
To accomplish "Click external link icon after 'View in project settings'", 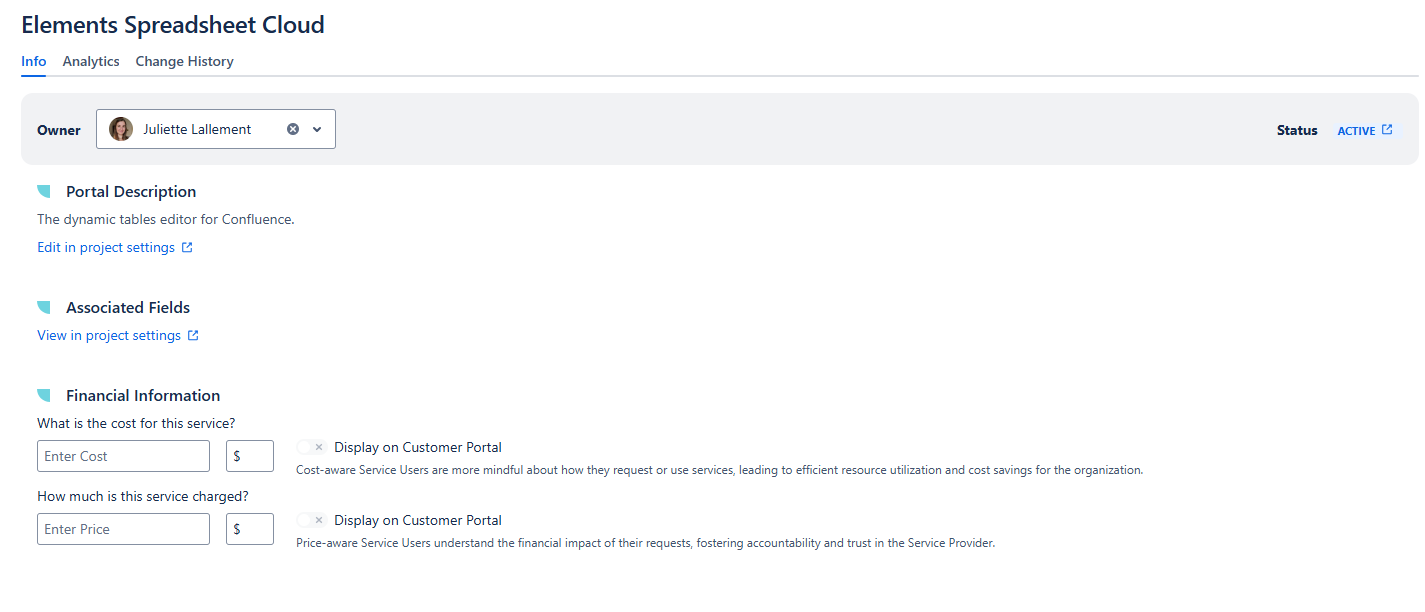I will [193, 336].
